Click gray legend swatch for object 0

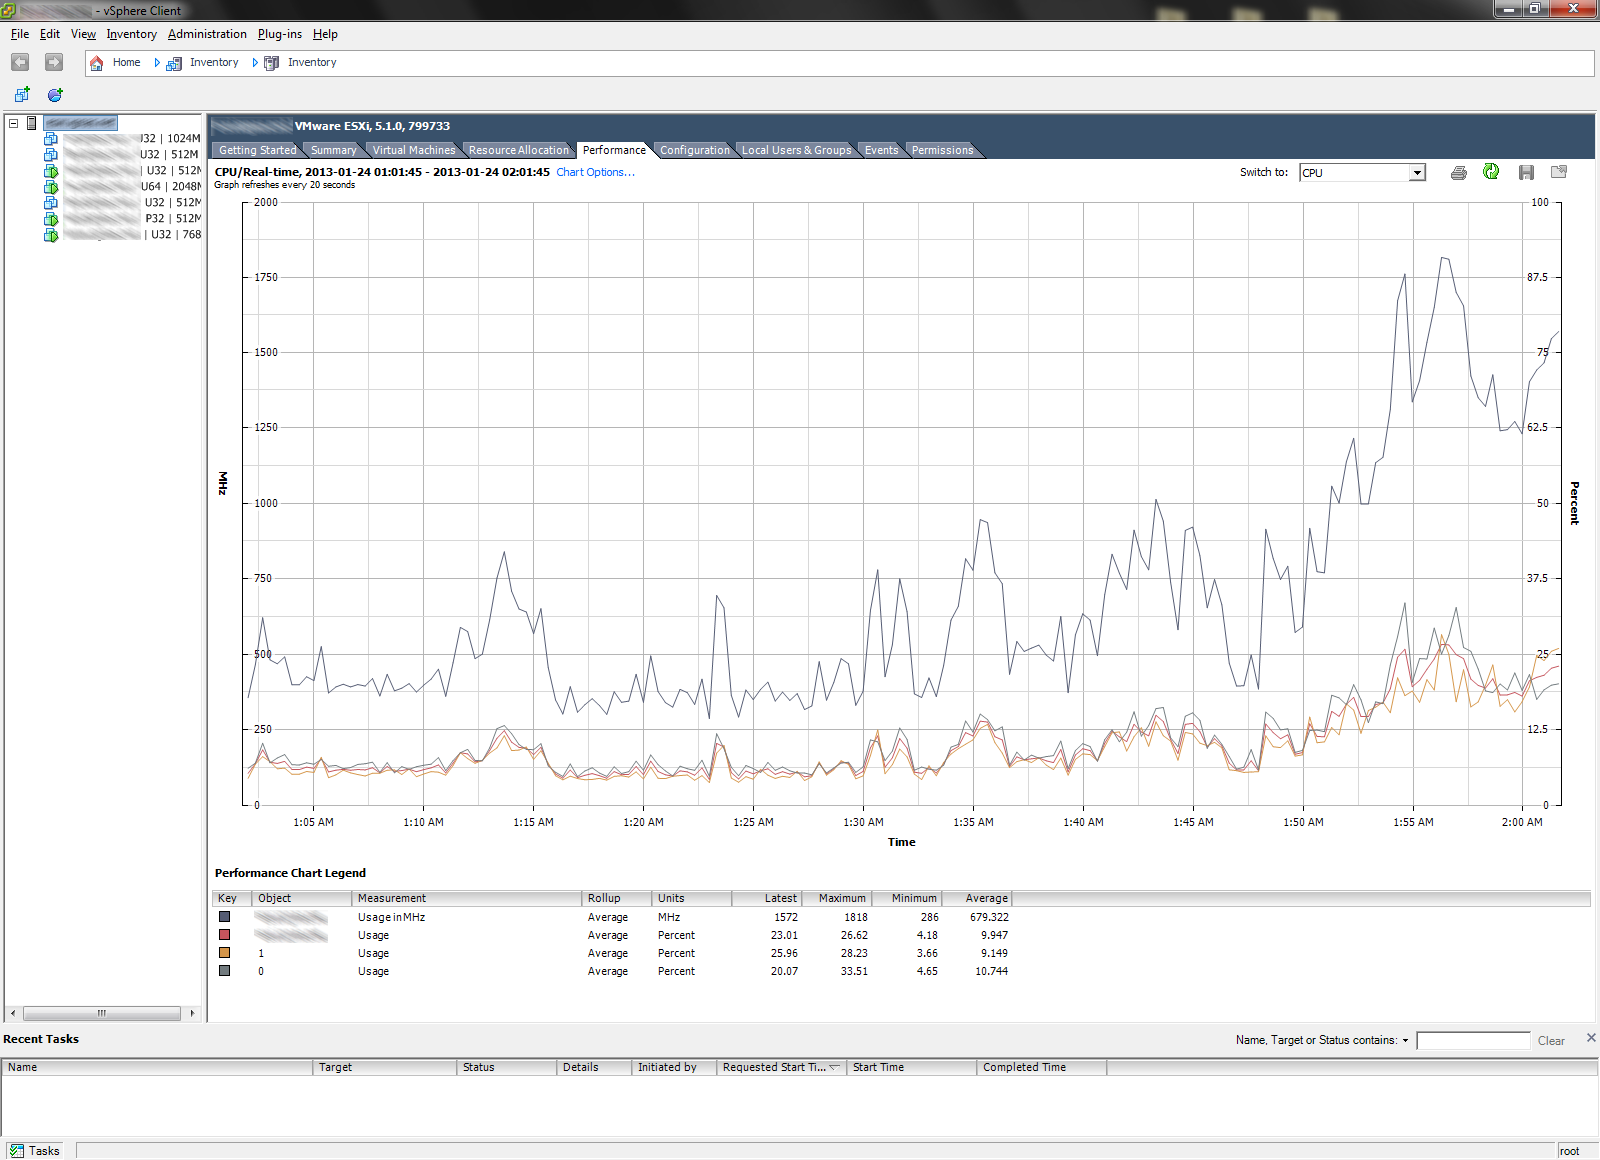pyautogui.click(x=225, y=971)
